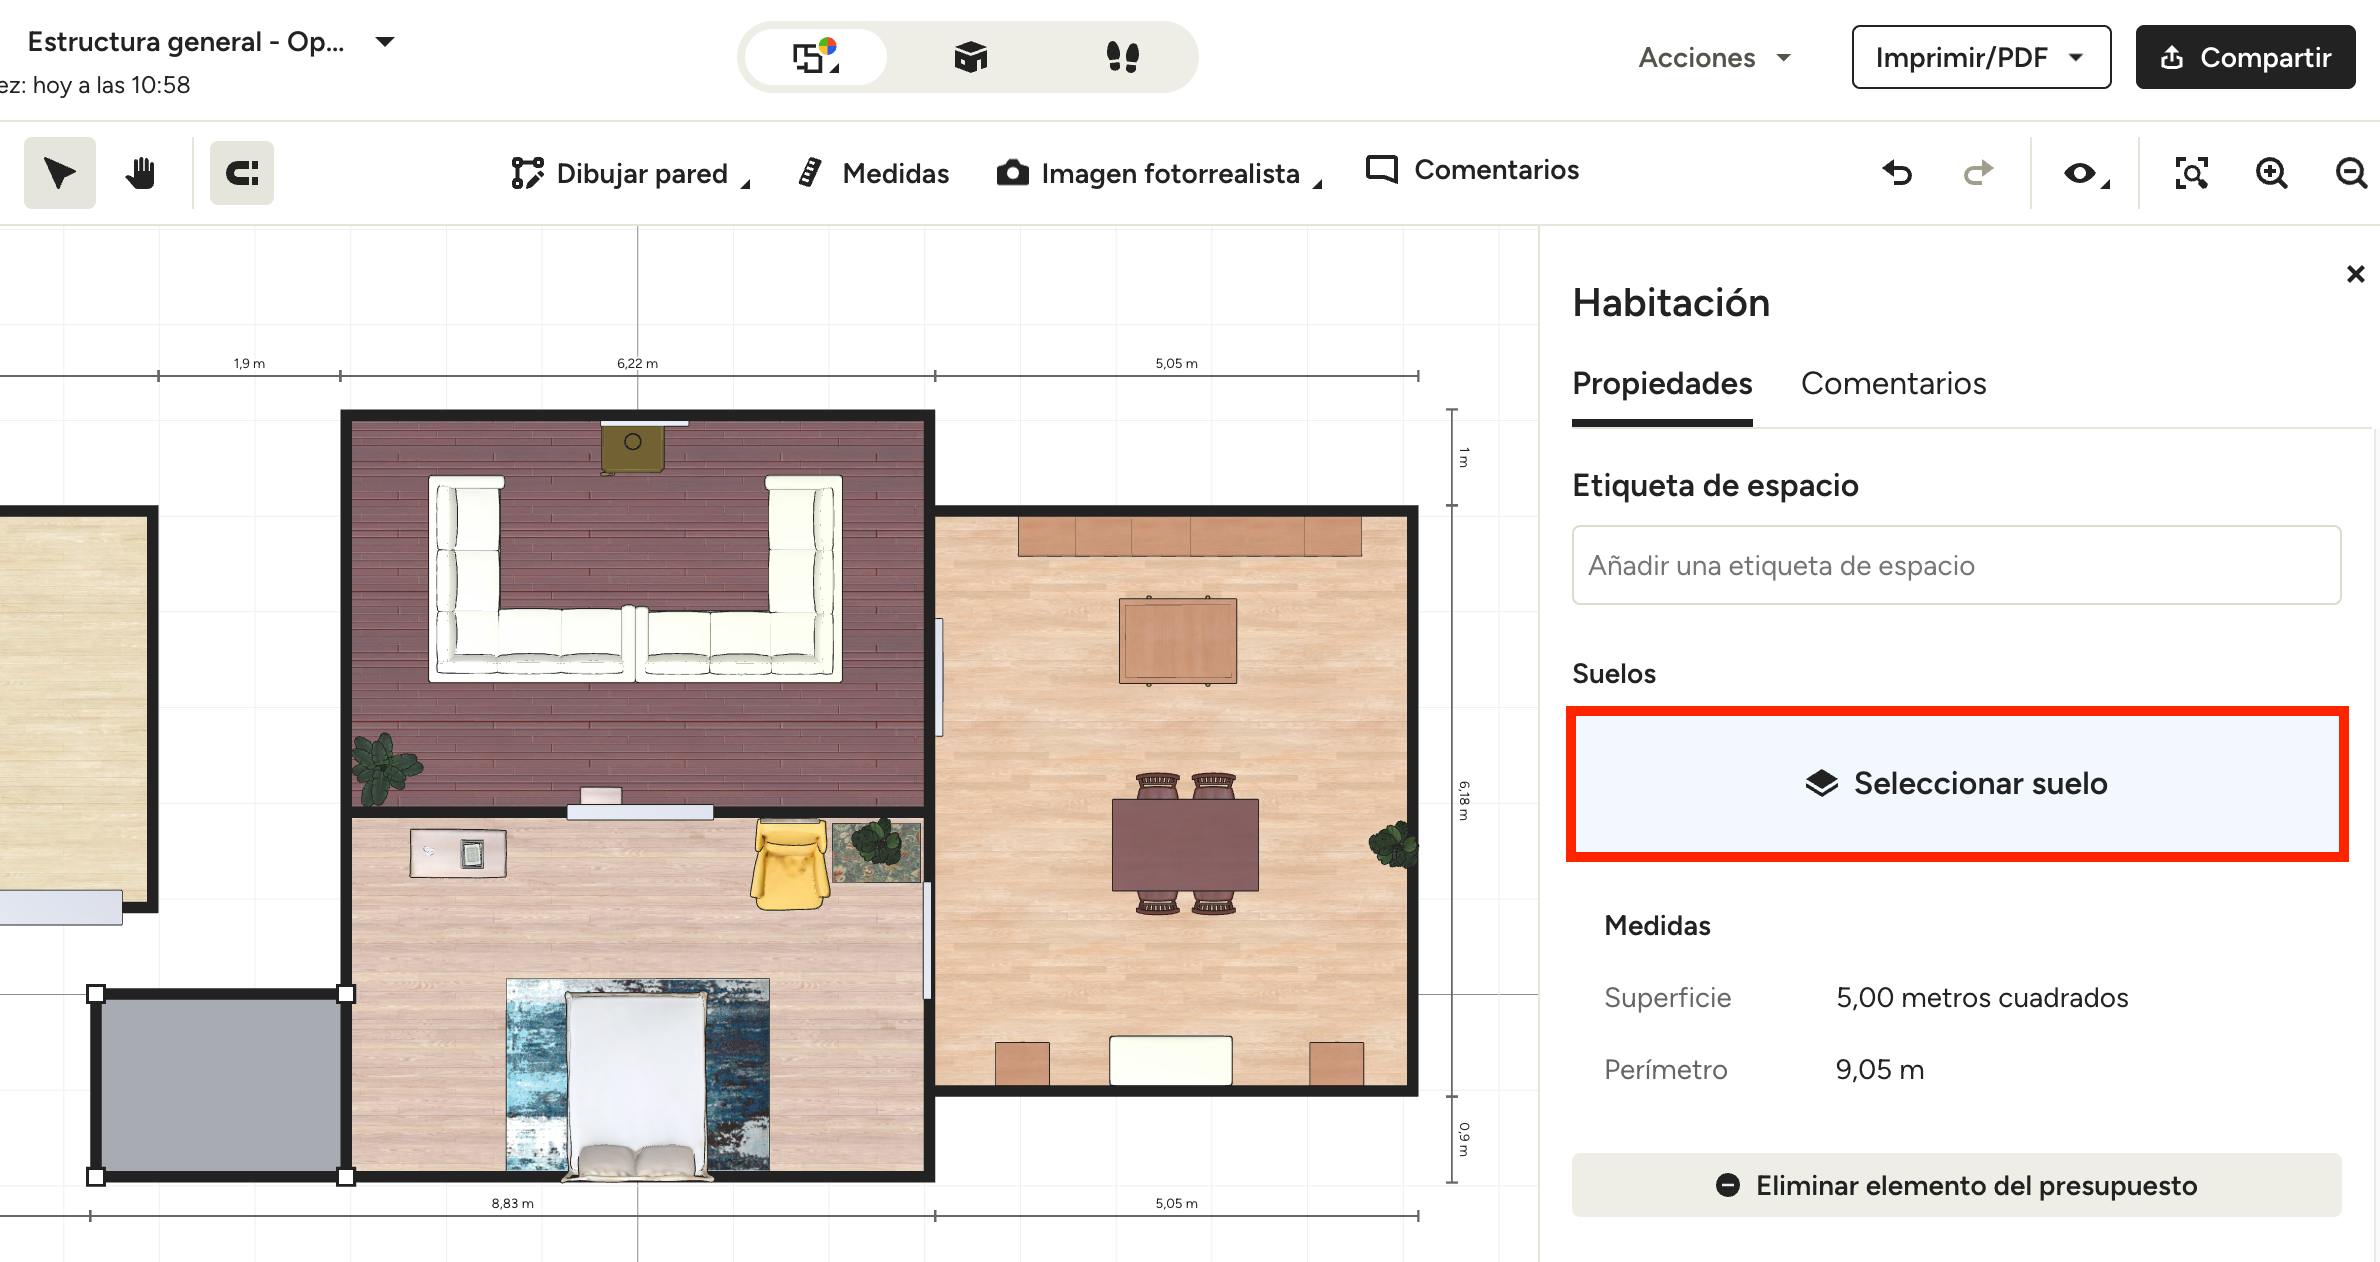Select the 2D floor plan view
Screen dimensions: 2380x1262
816,57
